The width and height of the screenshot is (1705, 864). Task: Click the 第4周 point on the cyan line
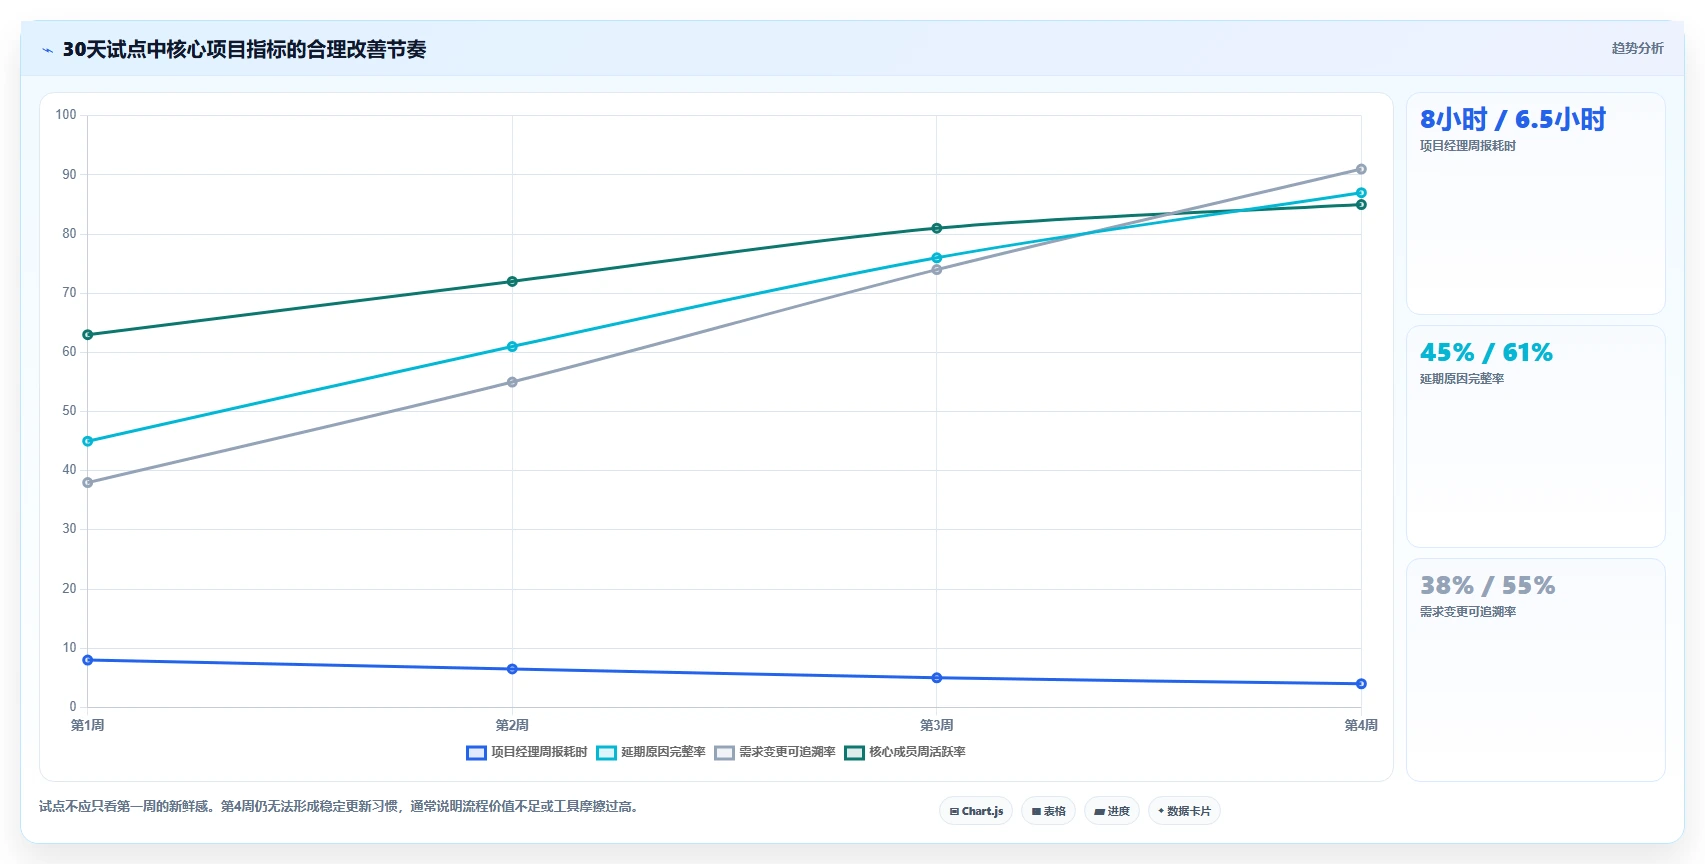click(1361, 193)
